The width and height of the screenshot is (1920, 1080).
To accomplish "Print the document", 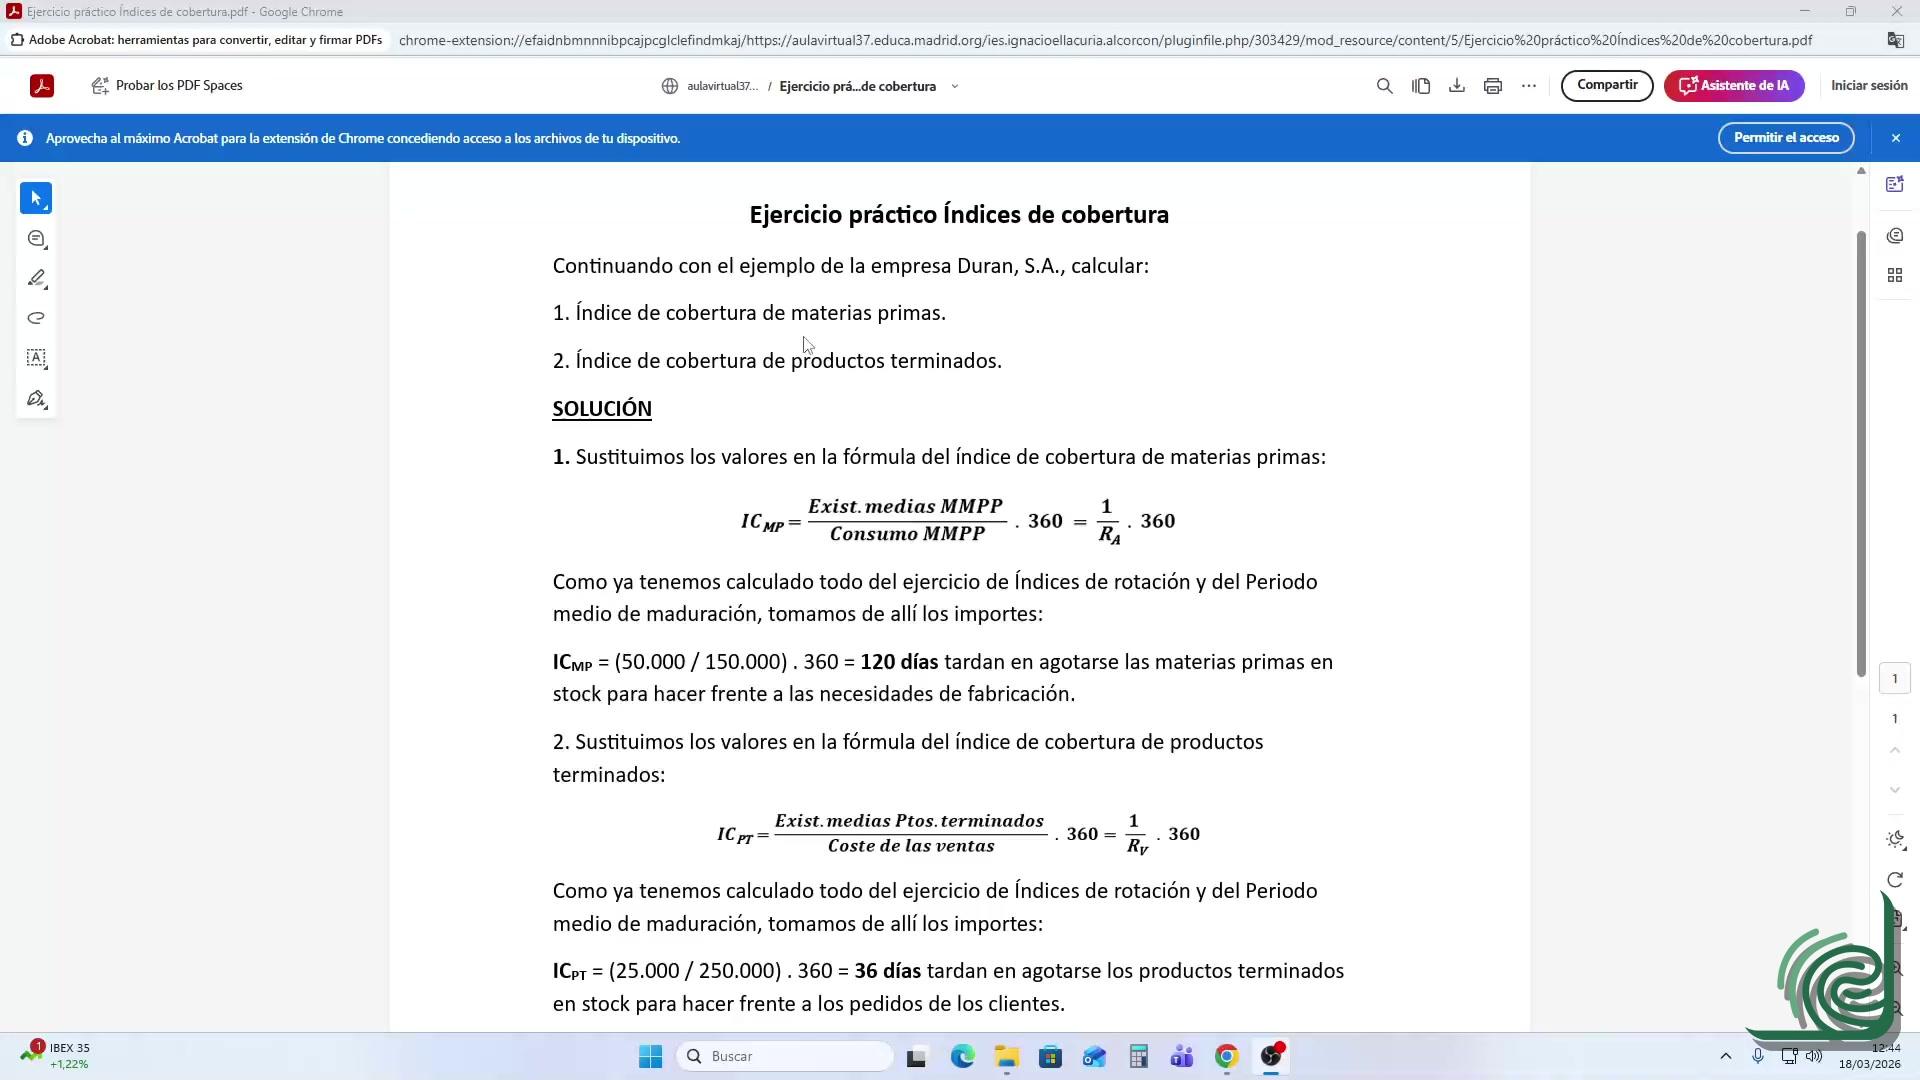I will (1492, 86).
